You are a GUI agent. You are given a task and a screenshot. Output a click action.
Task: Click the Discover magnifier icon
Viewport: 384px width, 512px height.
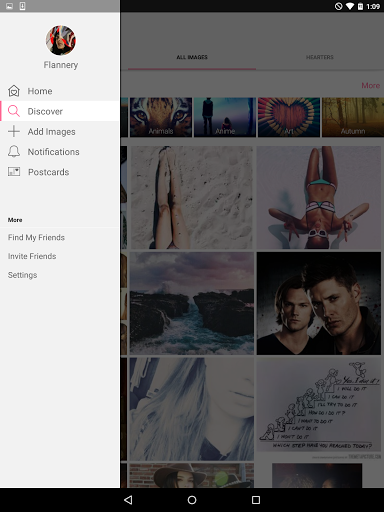pyautogui.click(x=14, y=111)
